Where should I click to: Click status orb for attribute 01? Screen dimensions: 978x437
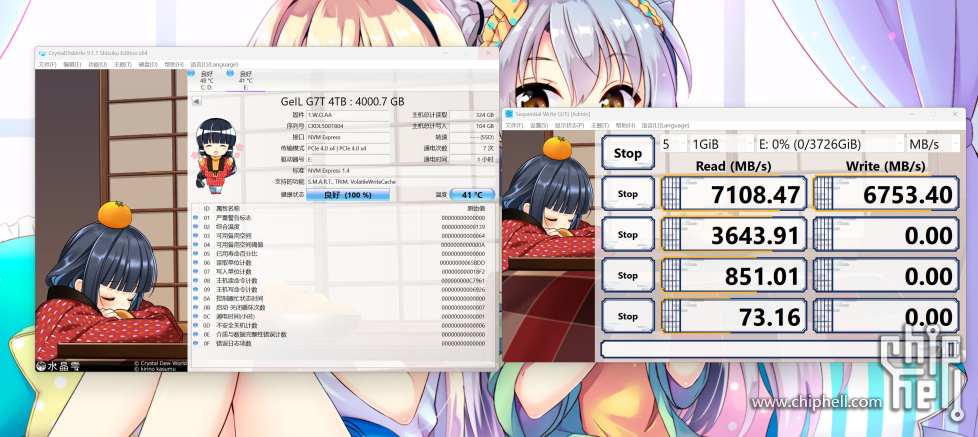coord(196,218)
